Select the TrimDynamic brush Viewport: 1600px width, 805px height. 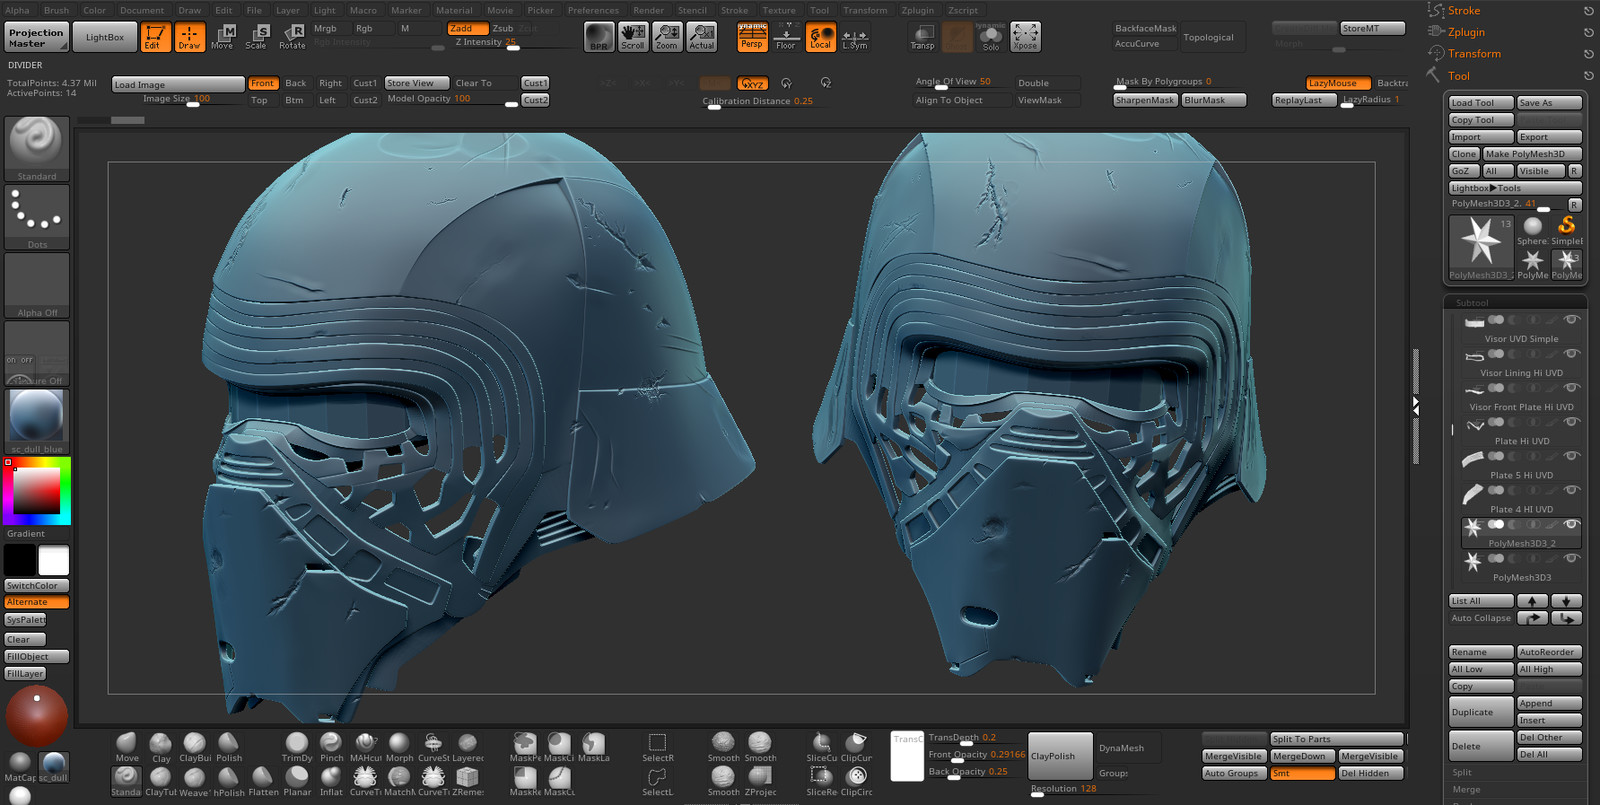pos(297,747)
